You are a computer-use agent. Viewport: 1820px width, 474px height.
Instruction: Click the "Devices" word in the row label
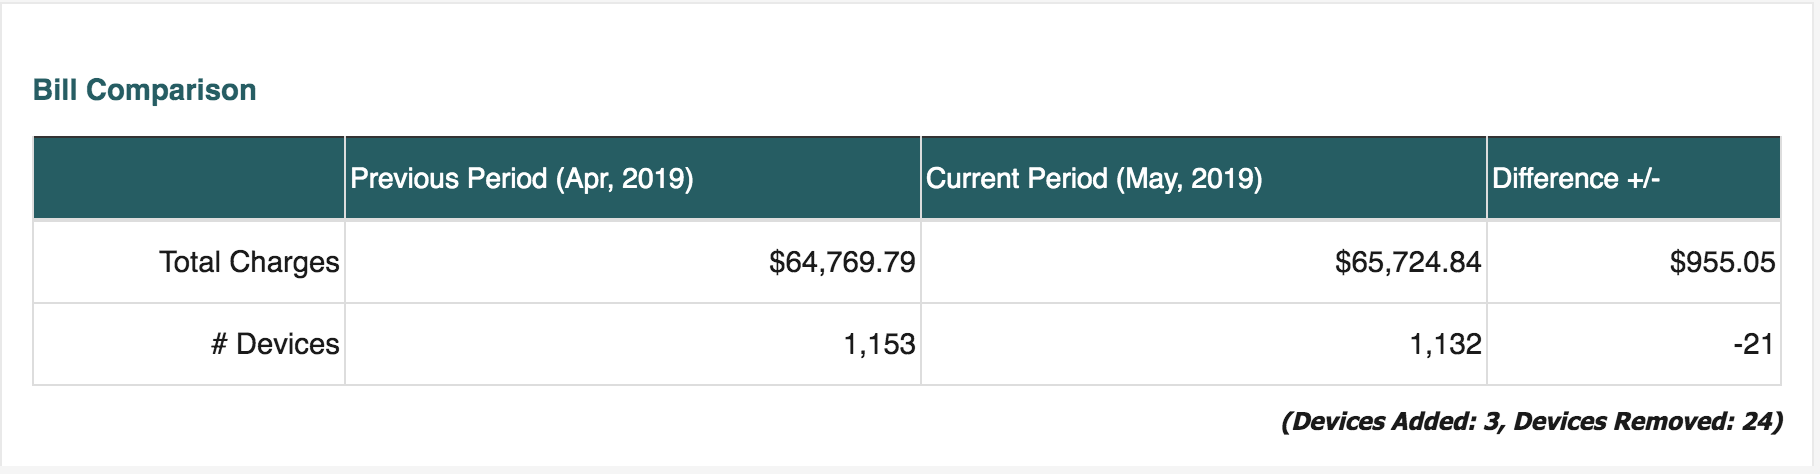(288, 344)
